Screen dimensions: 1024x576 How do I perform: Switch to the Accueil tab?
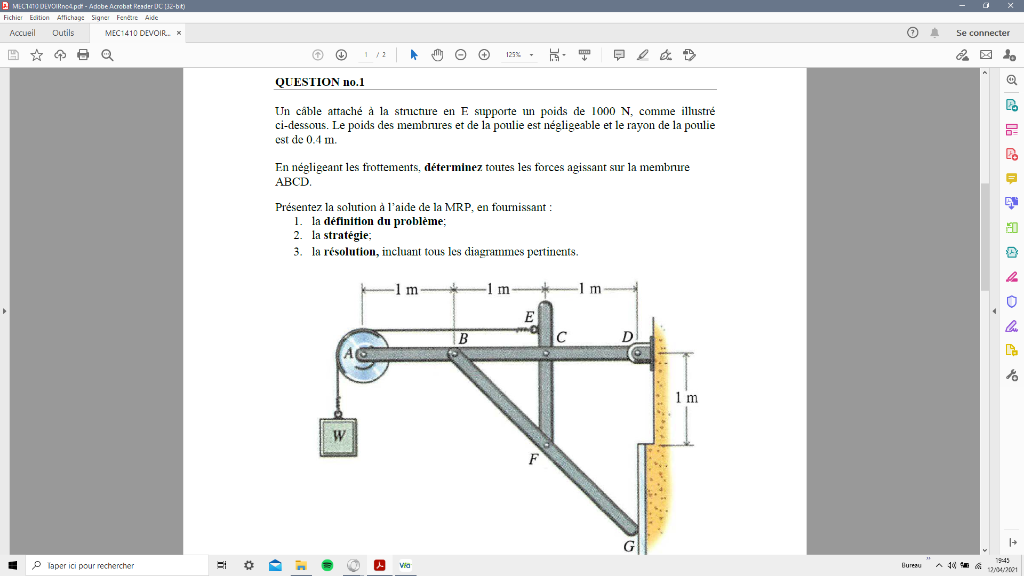pos(22,33)
